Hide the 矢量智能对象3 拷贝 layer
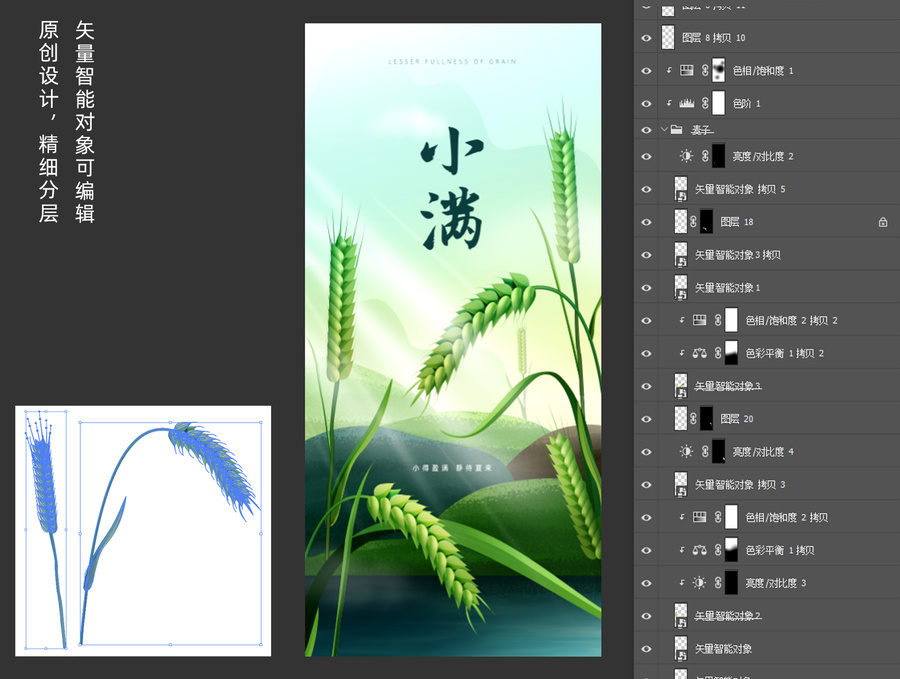900x679 pixels. (x=646, y=255)
